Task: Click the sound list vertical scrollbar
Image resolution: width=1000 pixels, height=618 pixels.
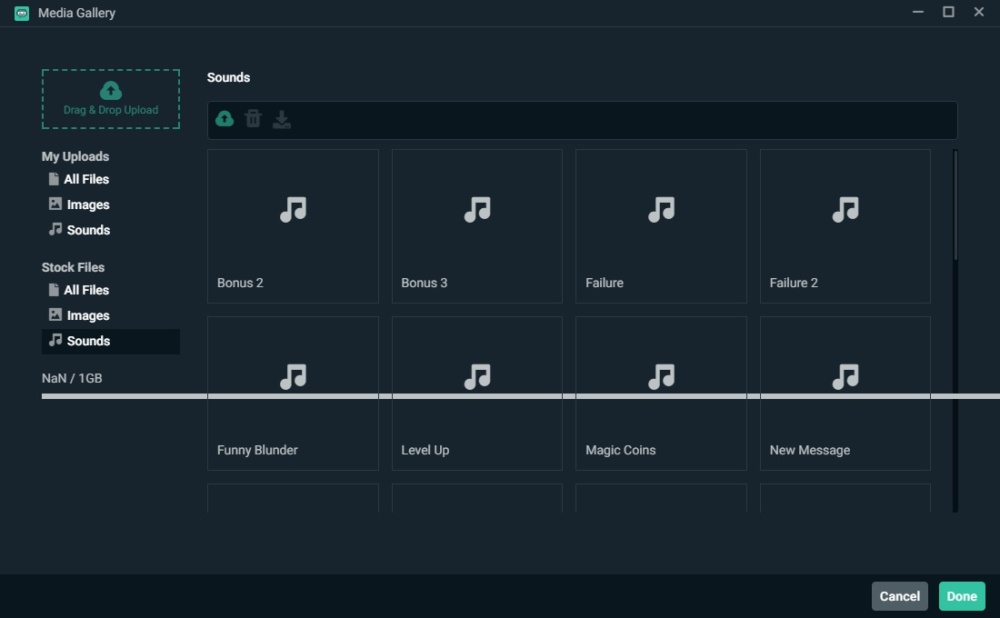Action: (x=955, y=205)
